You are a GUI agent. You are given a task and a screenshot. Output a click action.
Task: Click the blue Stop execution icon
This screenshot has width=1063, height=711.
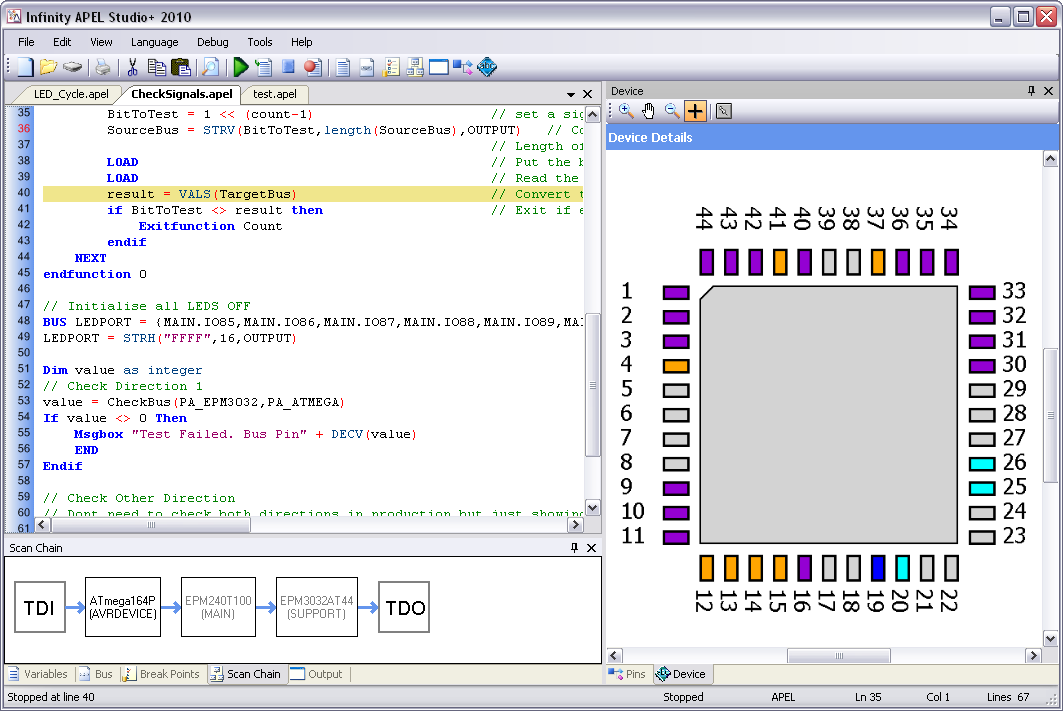(288, 67)
